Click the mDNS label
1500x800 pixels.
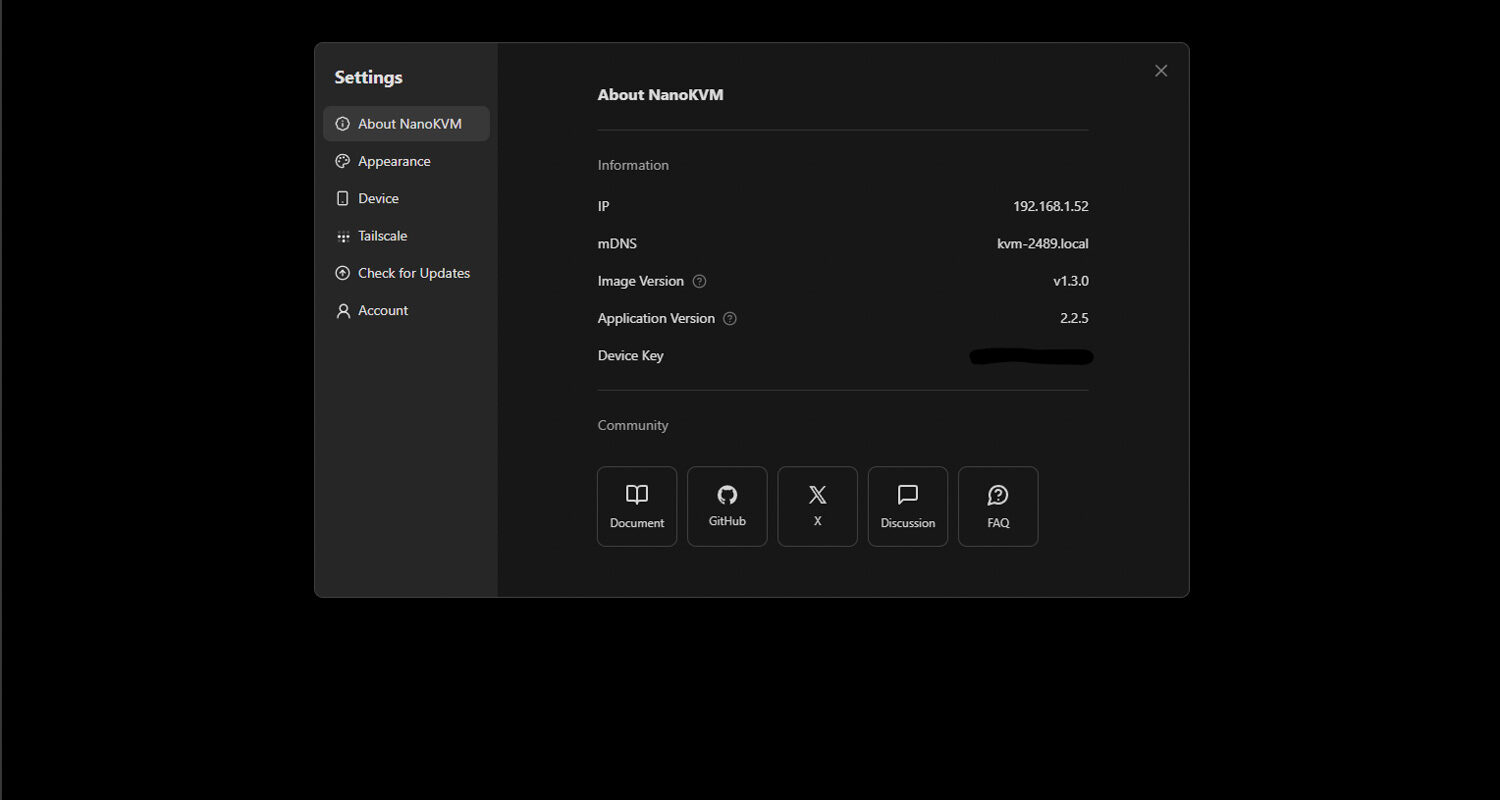pyautogui.click(x=617, y=244)
